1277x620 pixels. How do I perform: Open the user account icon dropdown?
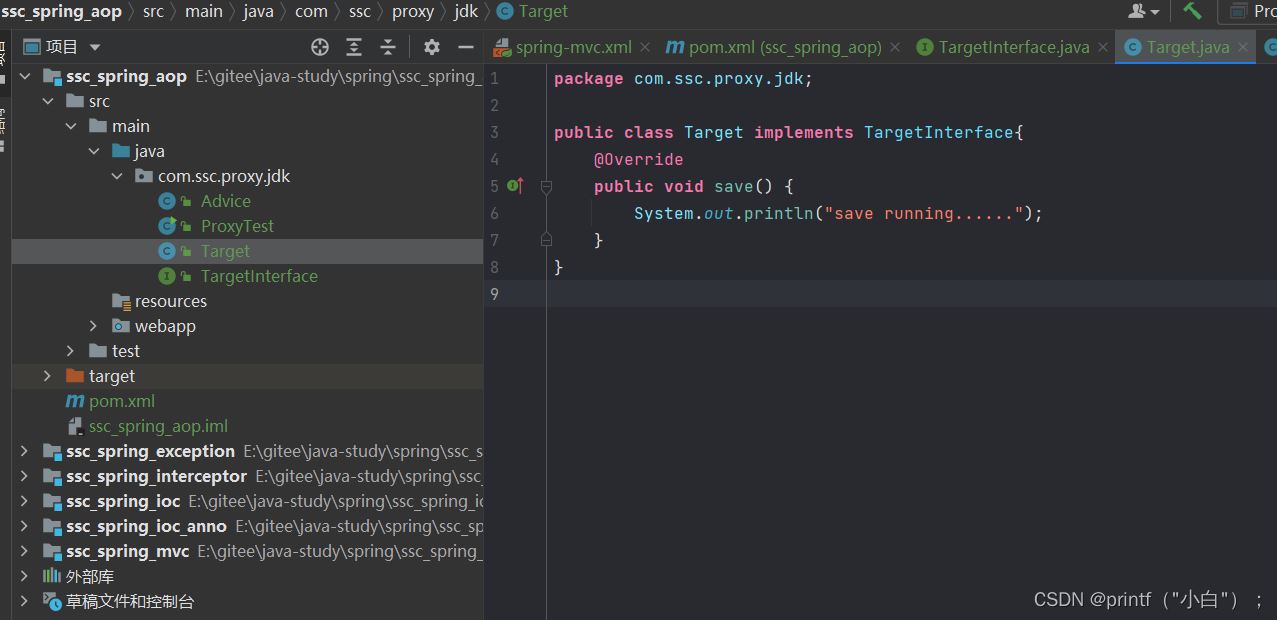tap(1144, 11)
